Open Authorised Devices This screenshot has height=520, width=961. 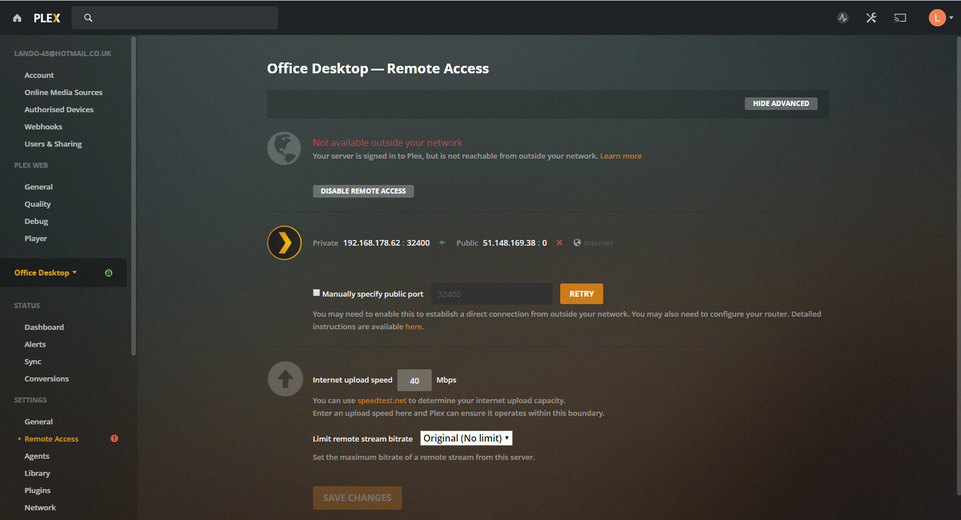(x=59, y=109)
